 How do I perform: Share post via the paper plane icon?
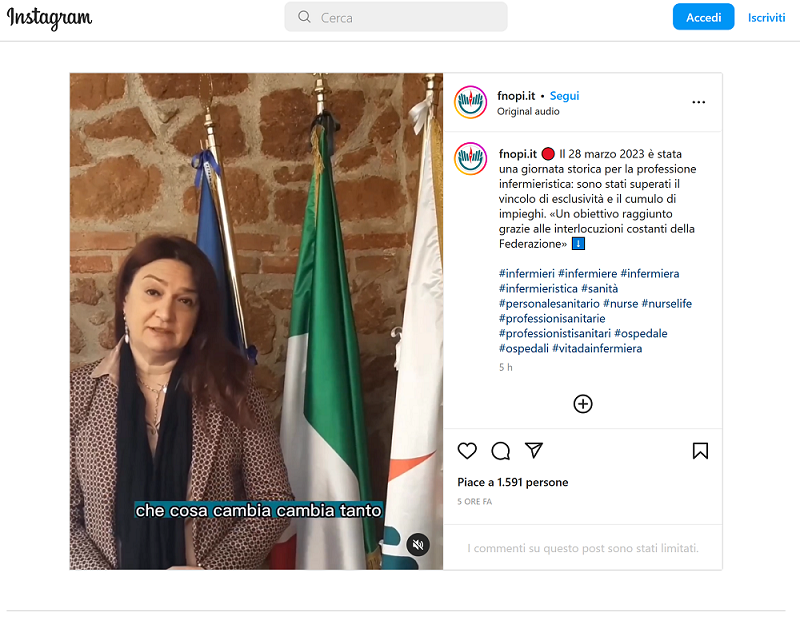coord(534,450)
